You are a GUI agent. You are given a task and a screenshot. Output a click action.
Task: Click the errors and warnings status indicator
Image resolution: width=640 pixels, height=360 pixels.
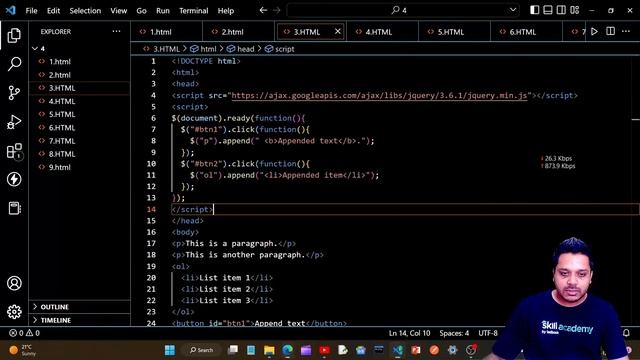(24, 333)
